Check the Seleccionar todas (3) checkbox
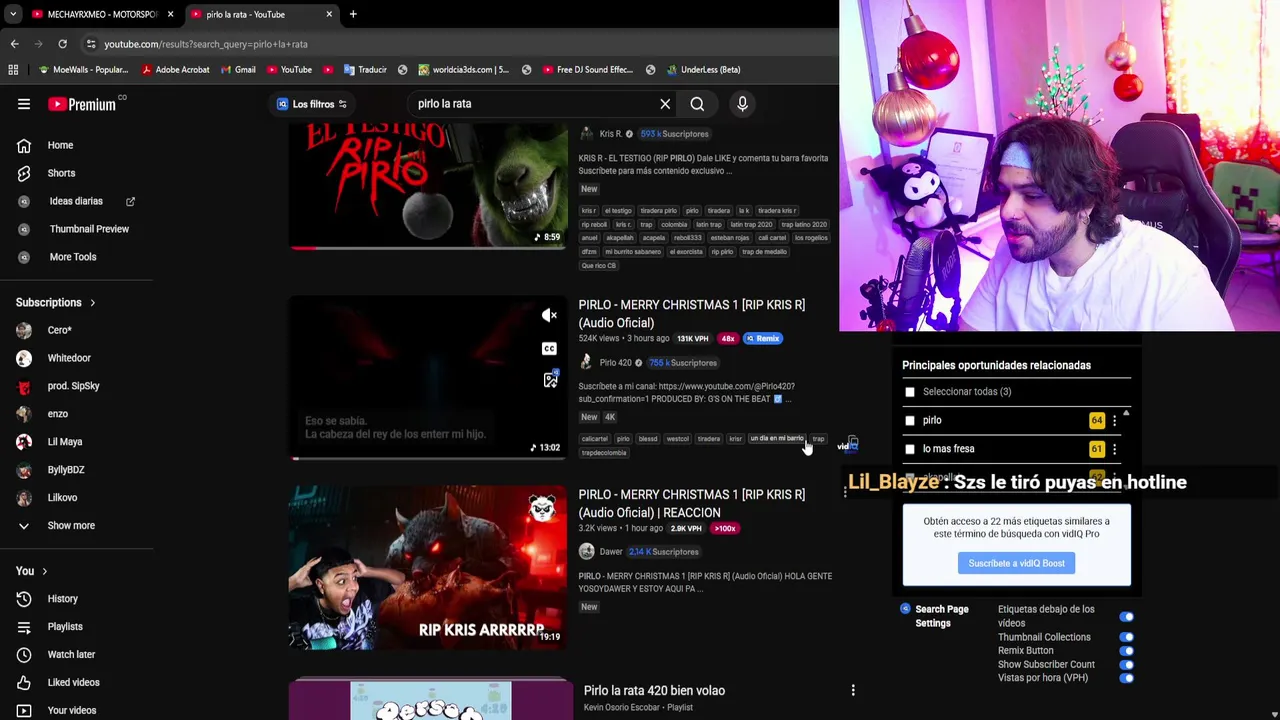Viewport: 1280px width, 720px height. coord(910,392)
